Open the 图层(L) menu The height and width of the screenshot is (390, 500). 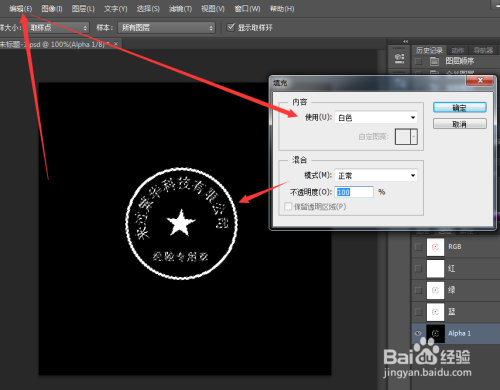[83, 9]
